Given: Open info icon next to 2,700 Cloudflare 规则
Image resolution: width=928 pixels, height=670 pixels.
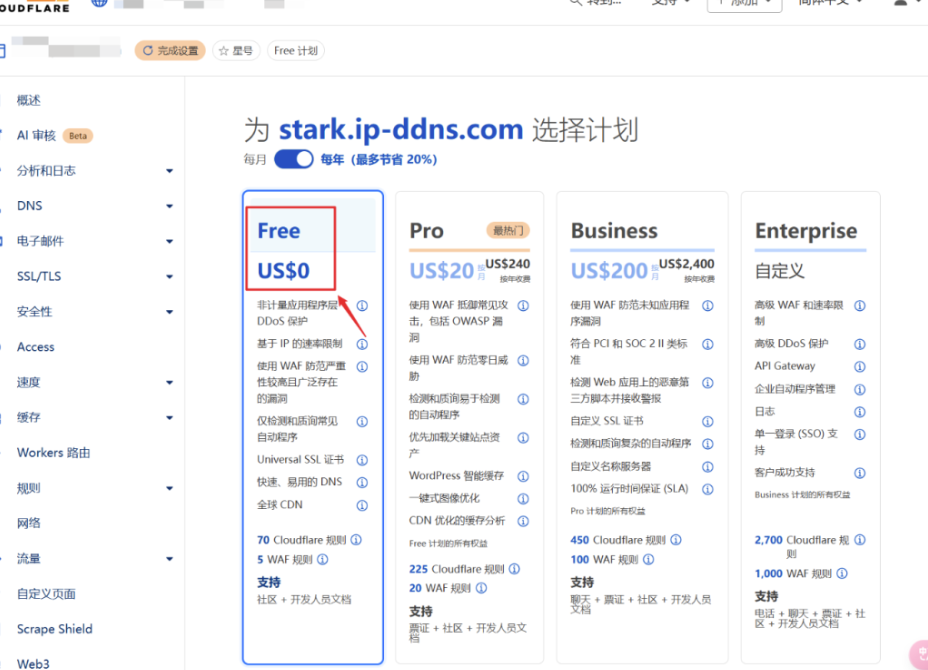Looking at the screenshot, I should (860, 540).
